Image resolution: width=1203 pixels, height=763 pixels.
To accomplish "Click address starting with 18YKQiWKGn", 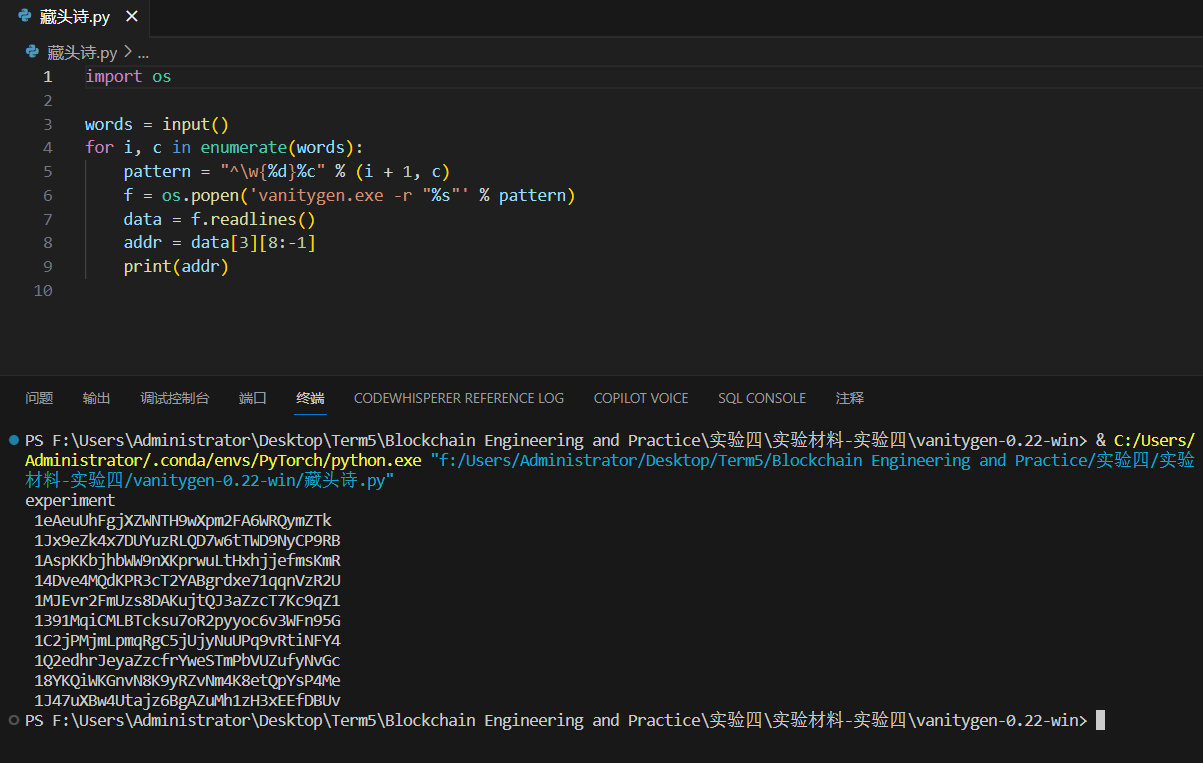I will coord(187,680).
